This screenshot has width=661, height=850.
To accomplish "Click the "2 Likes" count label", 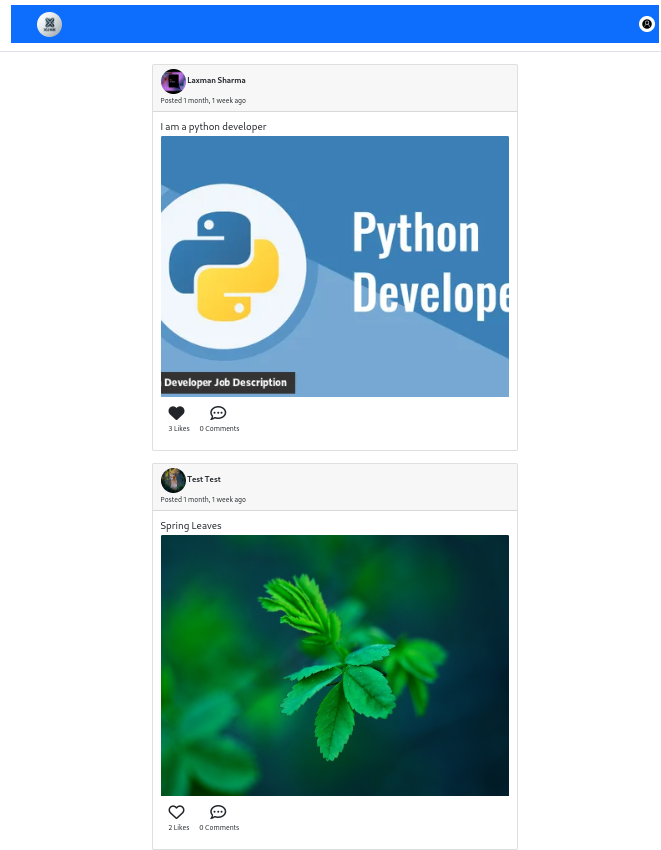I will [x=179, y=828].
